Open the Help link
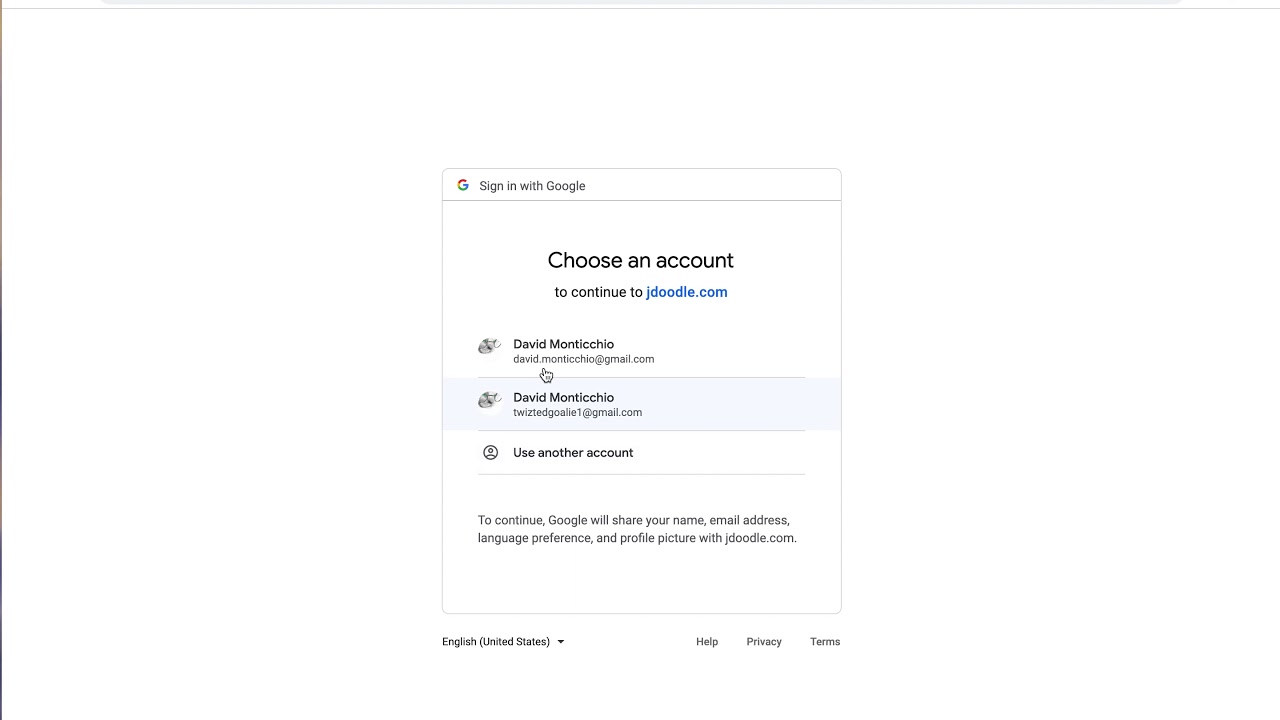This screenshot has height=720, width=1280. coord(707,642)
